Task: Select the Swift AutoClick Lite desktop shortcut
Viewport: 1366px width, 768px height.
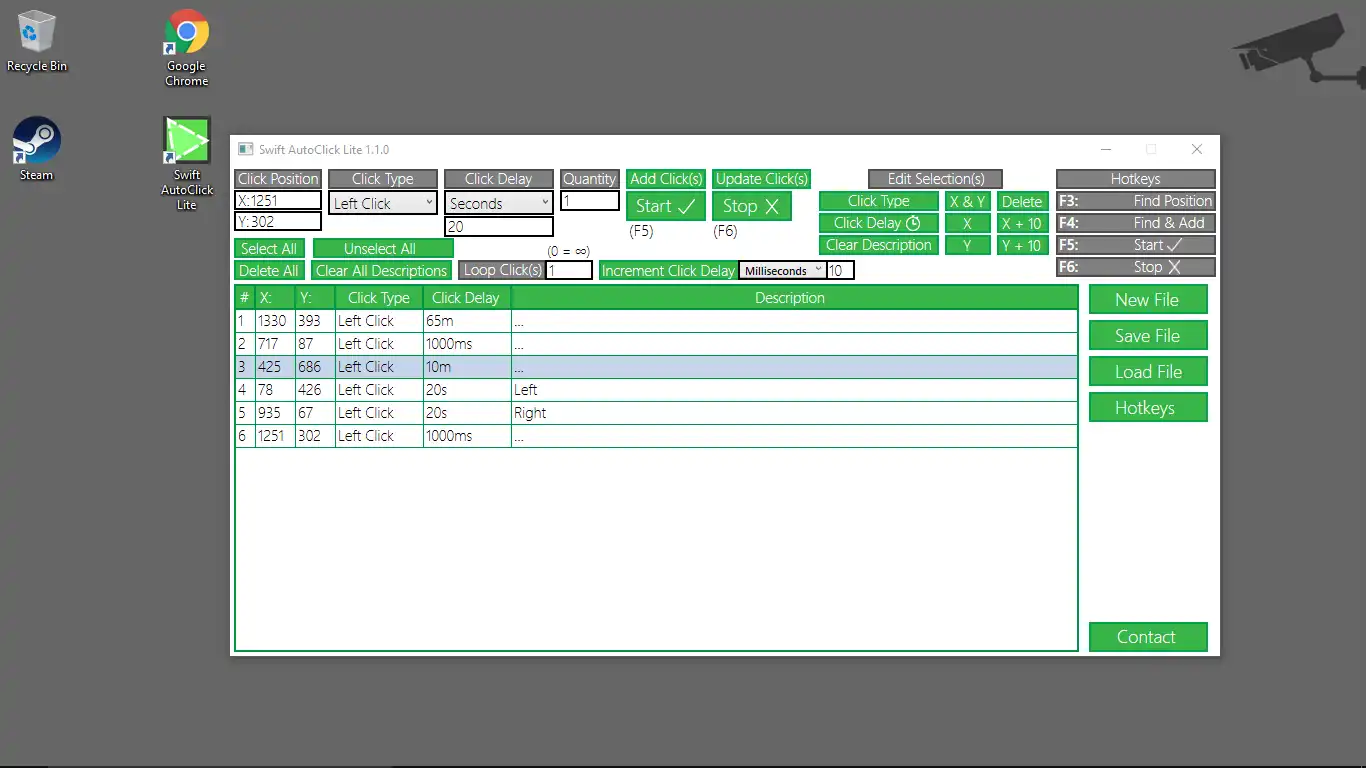Action: click(187, 164)
